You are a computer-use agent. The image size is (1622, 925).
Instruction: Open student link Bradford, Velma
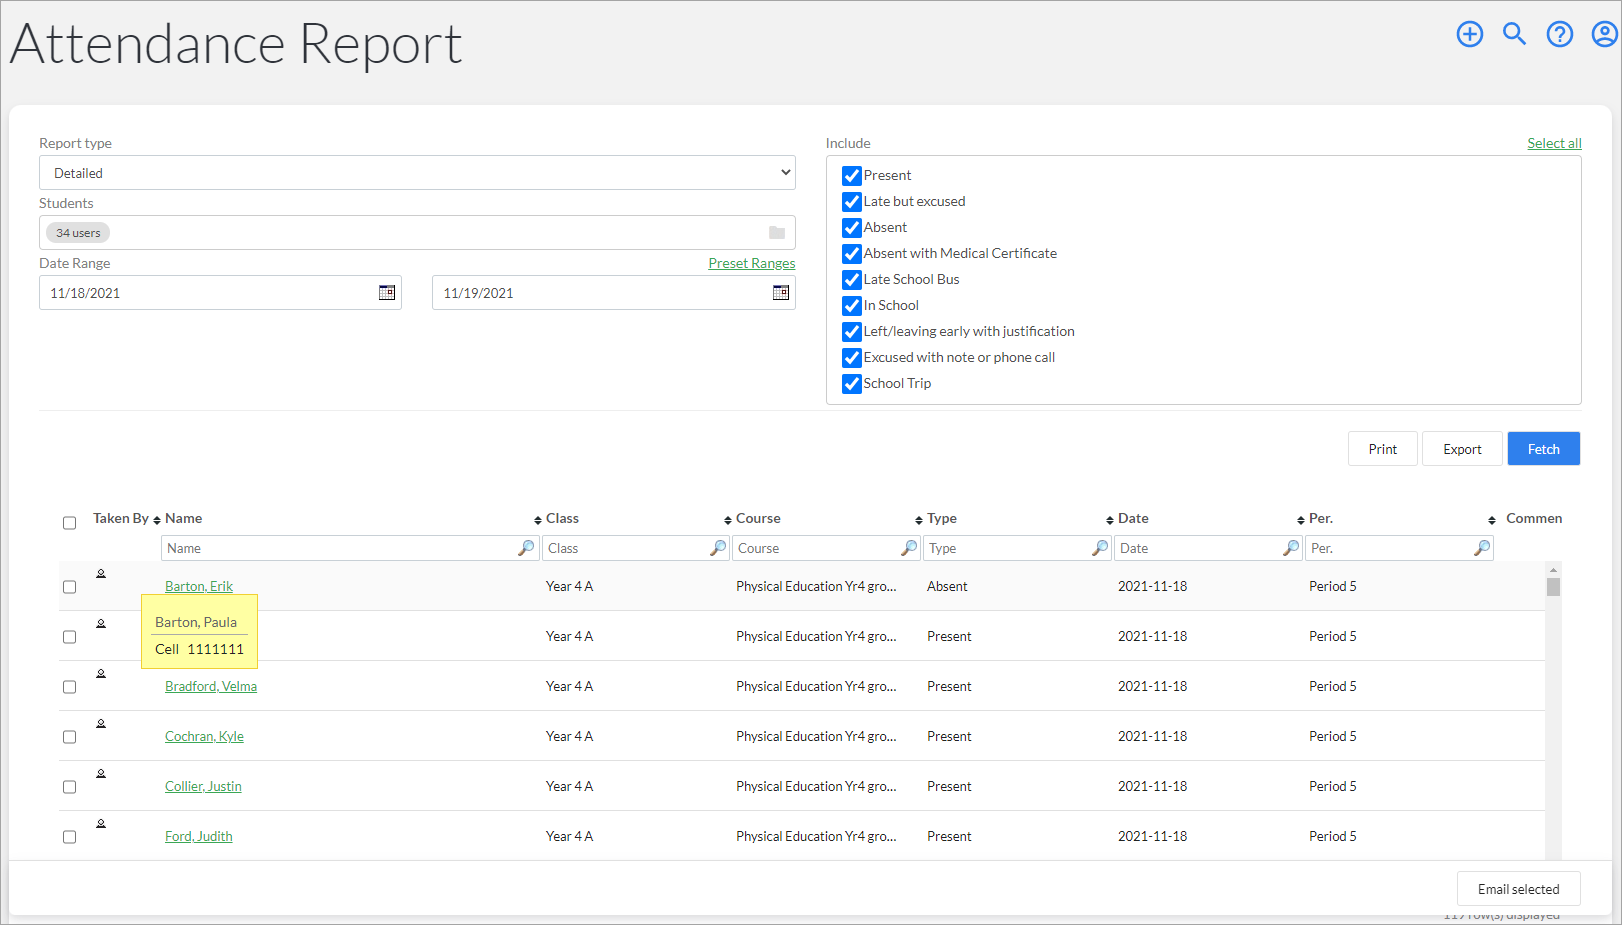pos(211,686)
